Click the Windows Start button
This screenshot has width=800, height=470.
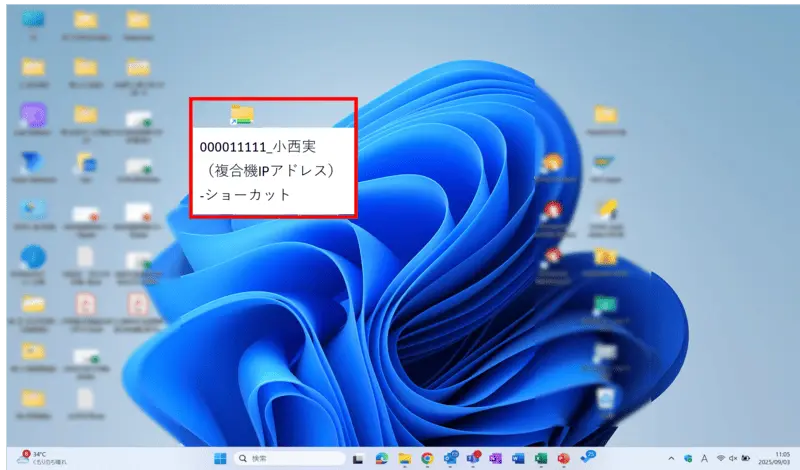[219, 458]
